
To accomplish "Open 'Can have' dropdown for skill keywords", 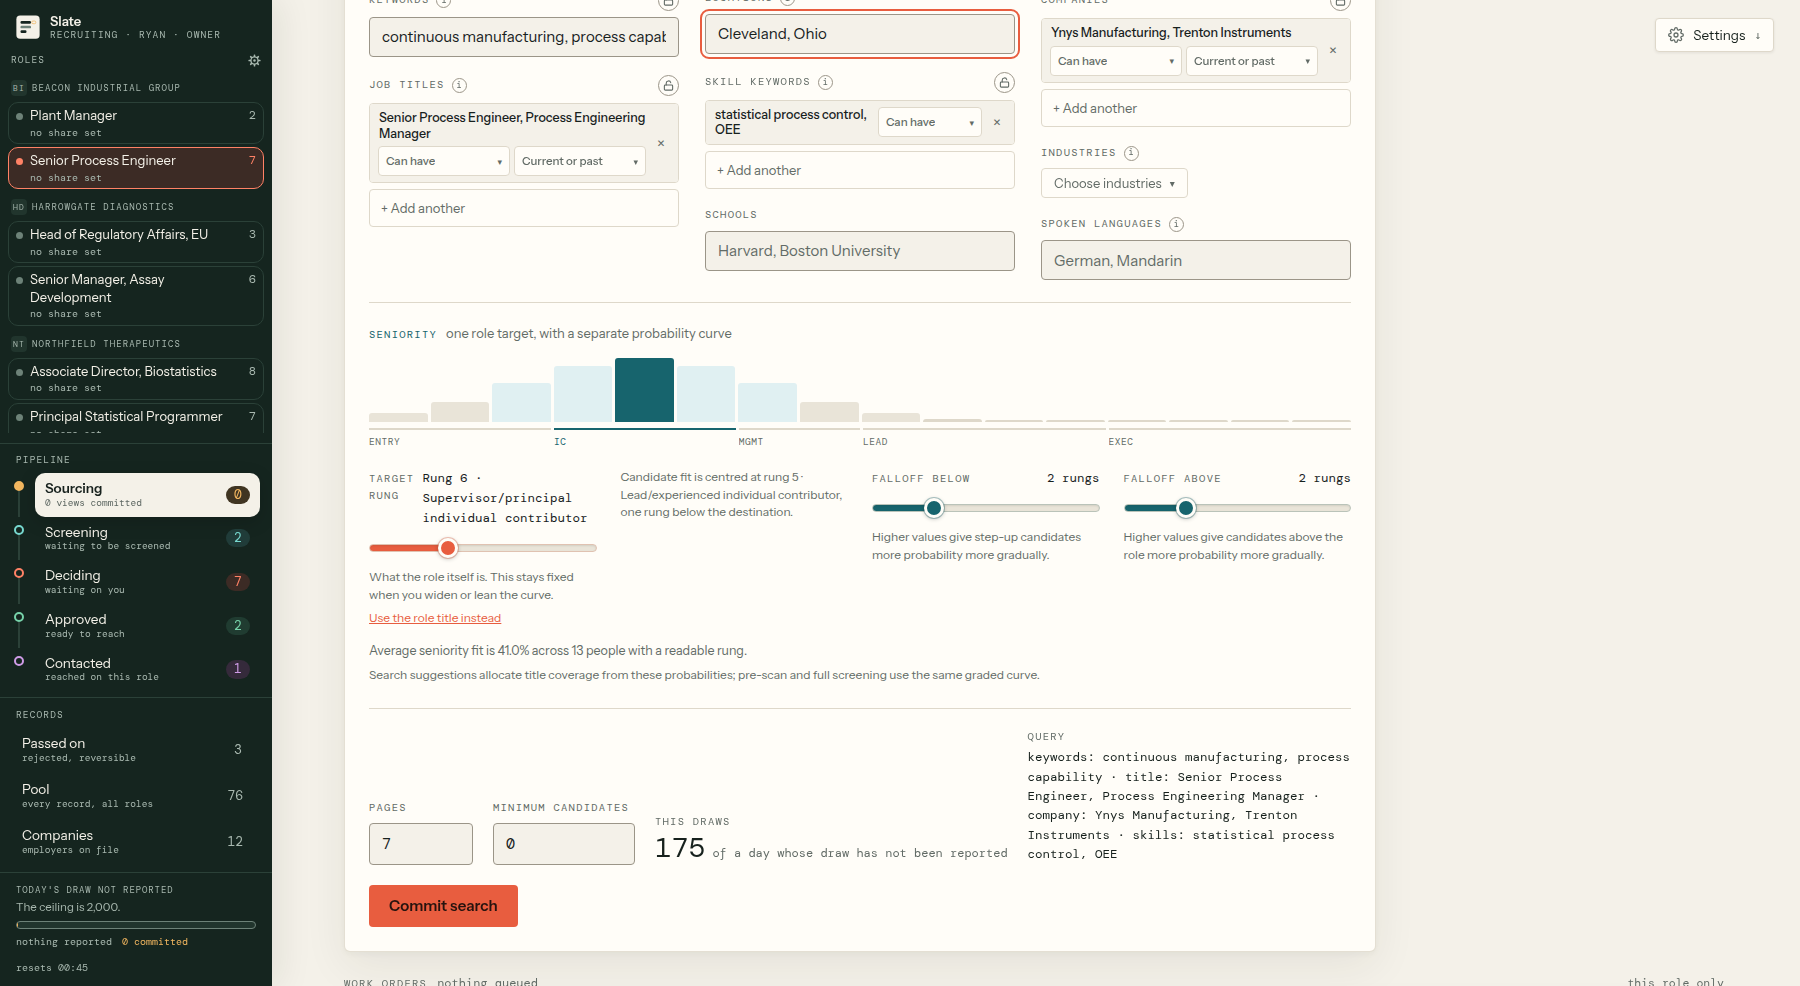I will coord(930,123).
